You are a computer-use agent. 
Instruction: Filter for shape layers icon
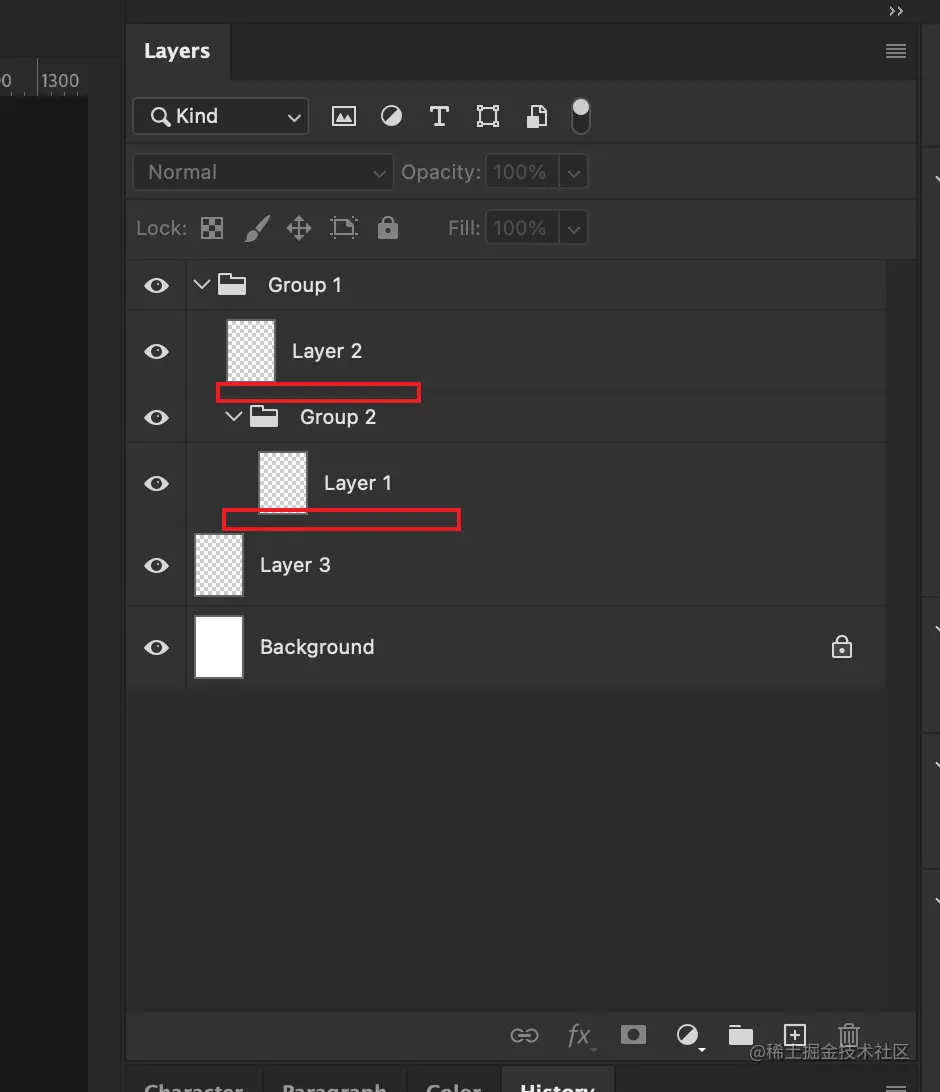click(487, 116)
